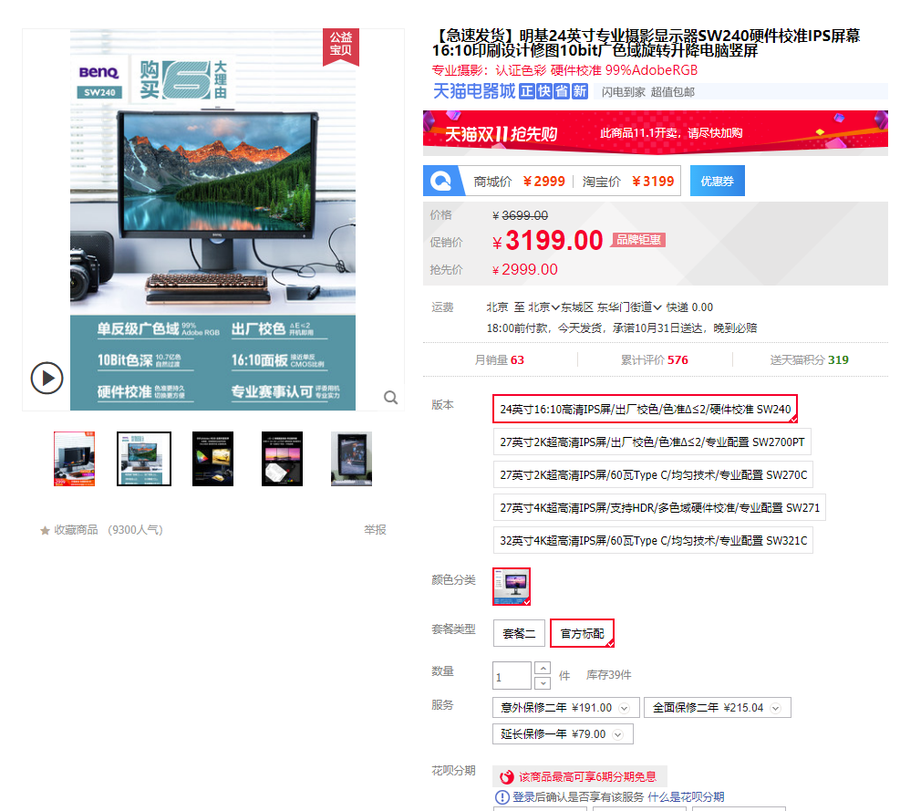Play the product video
The height and width of the screenshot is (811, 900).
(46, 378)
